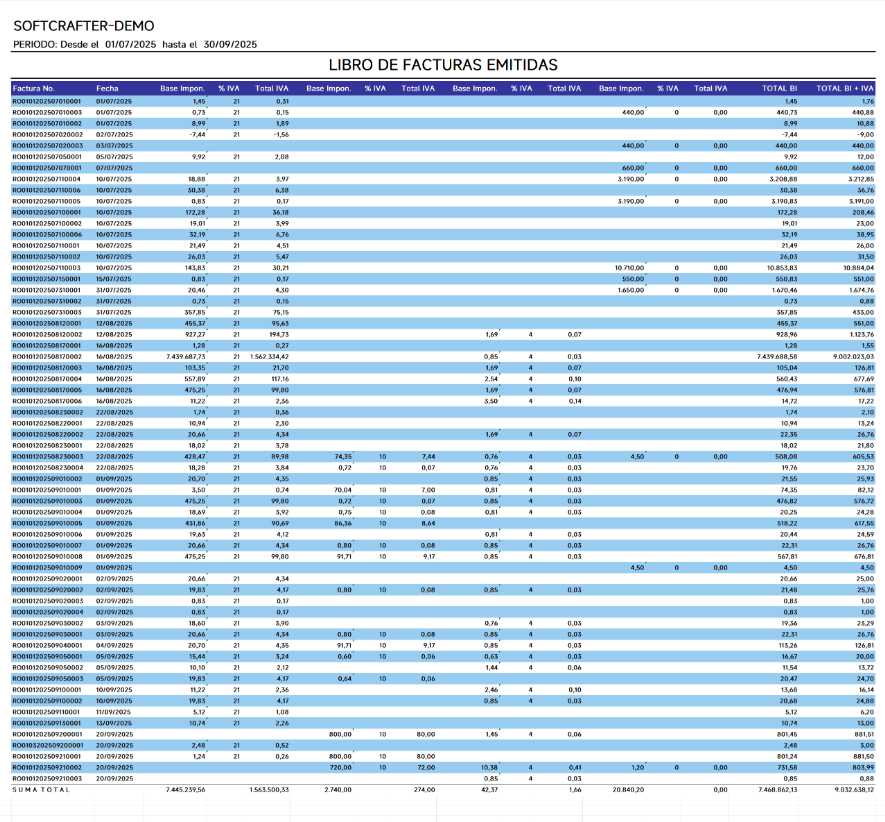
Task: Select the summed exempt base 20.840,20
Action: (628, 790)
